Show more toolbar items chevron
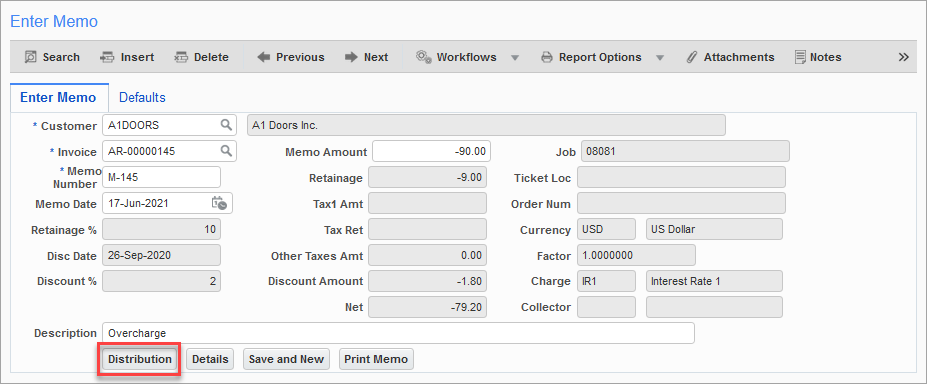The height and width of the screenshot is (384, 927). click(x=903, y=57)
